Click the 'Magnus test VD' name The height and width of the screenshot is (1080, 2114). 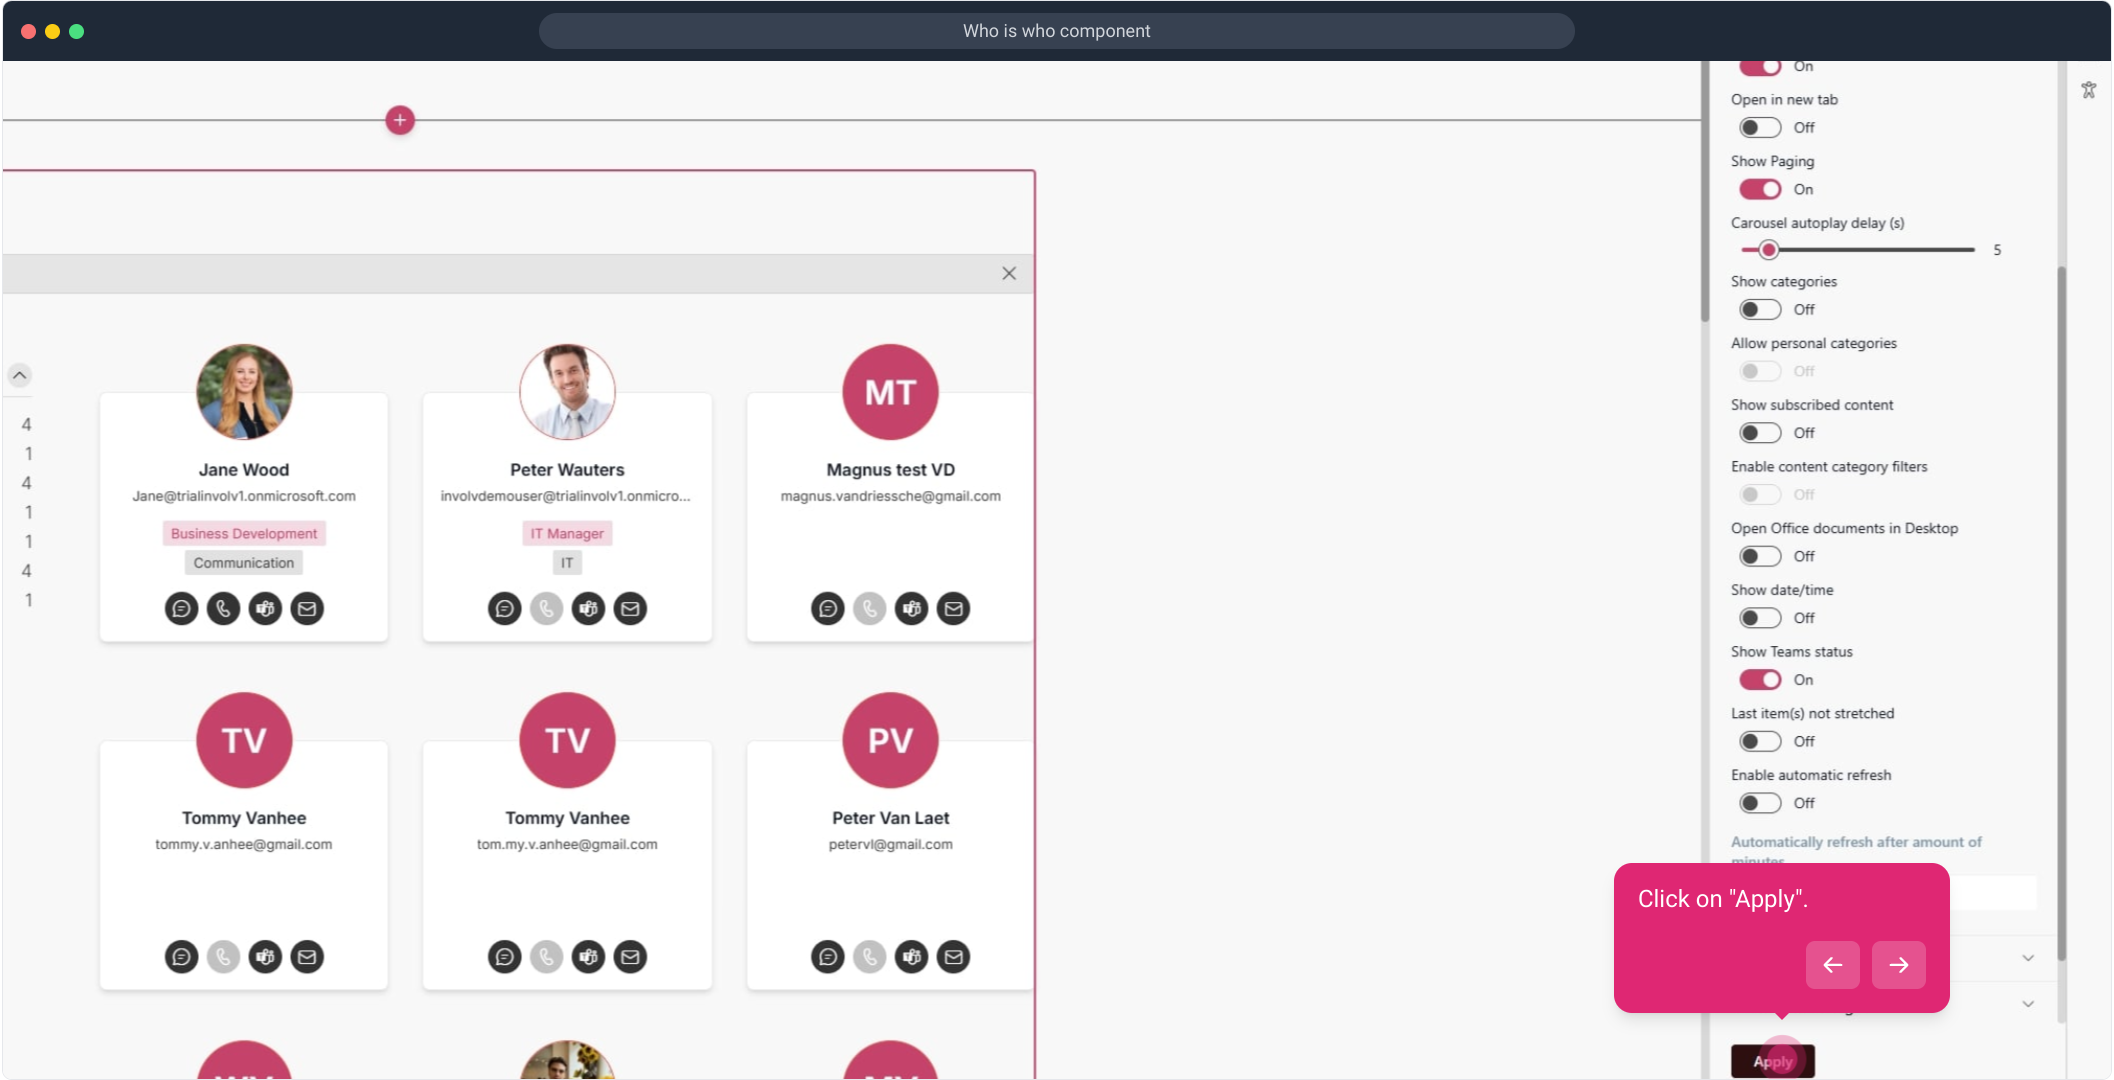pyautogui.click(x=890, y=470)
